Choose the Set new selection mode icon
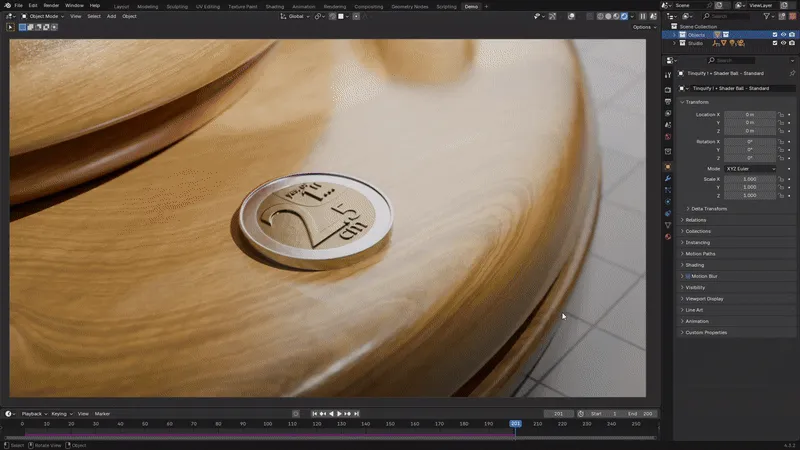The image size is (800, 450). click(x=22, y=27)
